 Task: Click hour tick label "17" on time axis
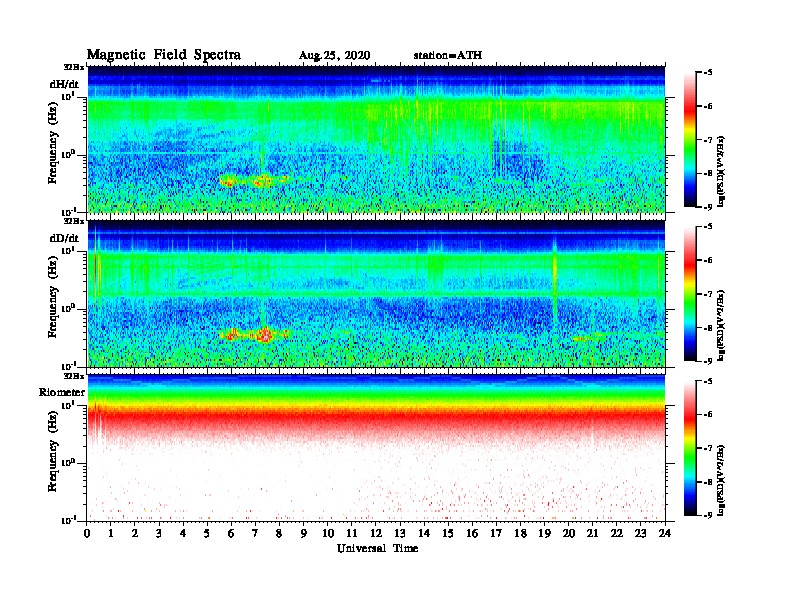tap(496, 533)
